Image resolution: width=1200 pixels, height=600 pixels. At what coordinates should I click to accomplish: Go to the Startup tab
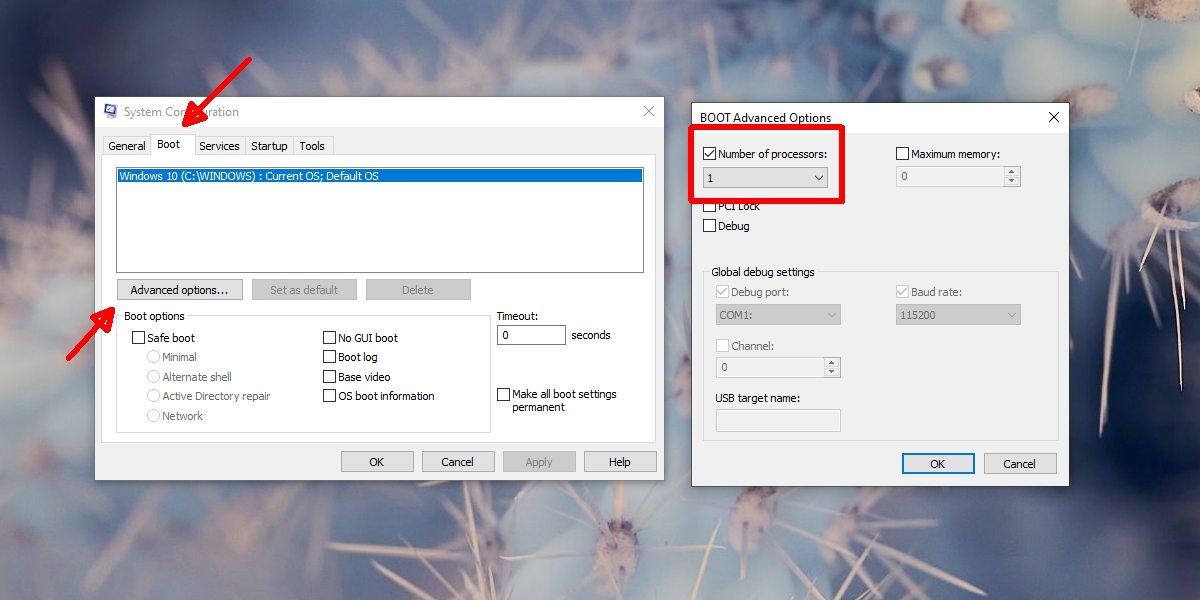(x=269, y=146)
